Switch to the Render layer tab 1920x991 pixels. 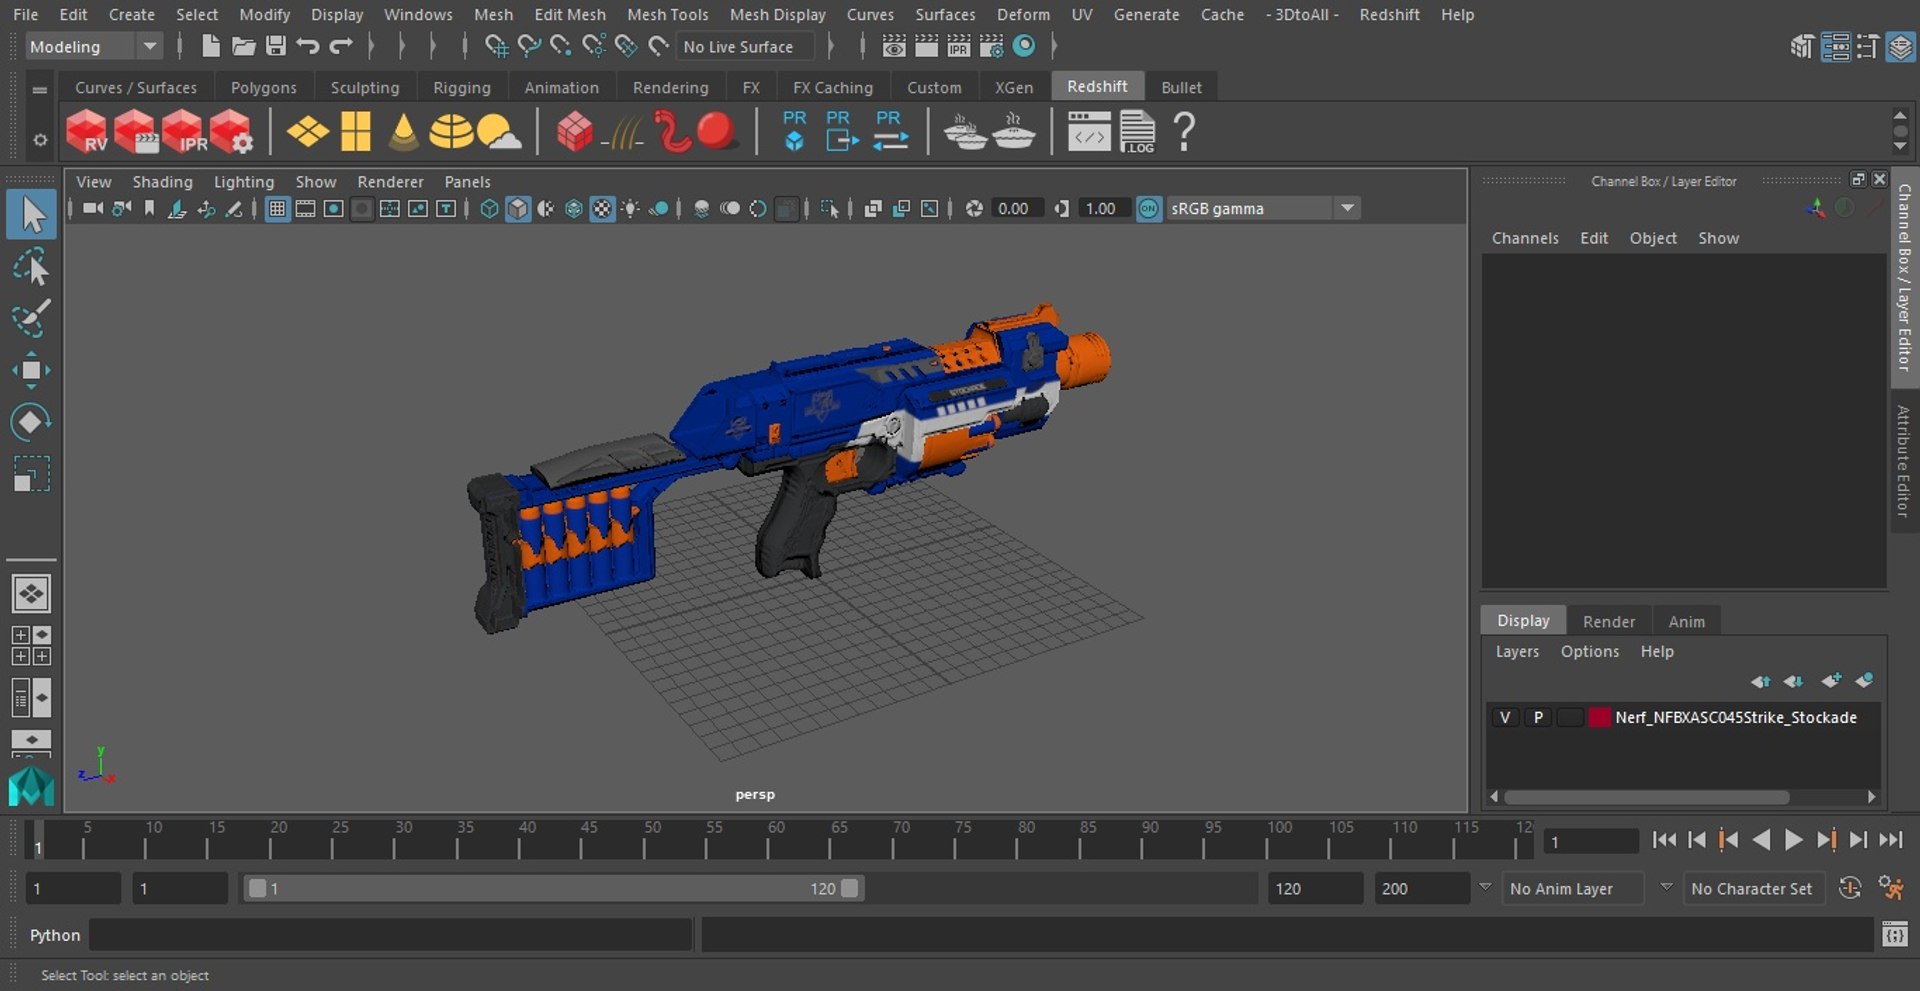pyautogui.click(x=1608, y=621)
